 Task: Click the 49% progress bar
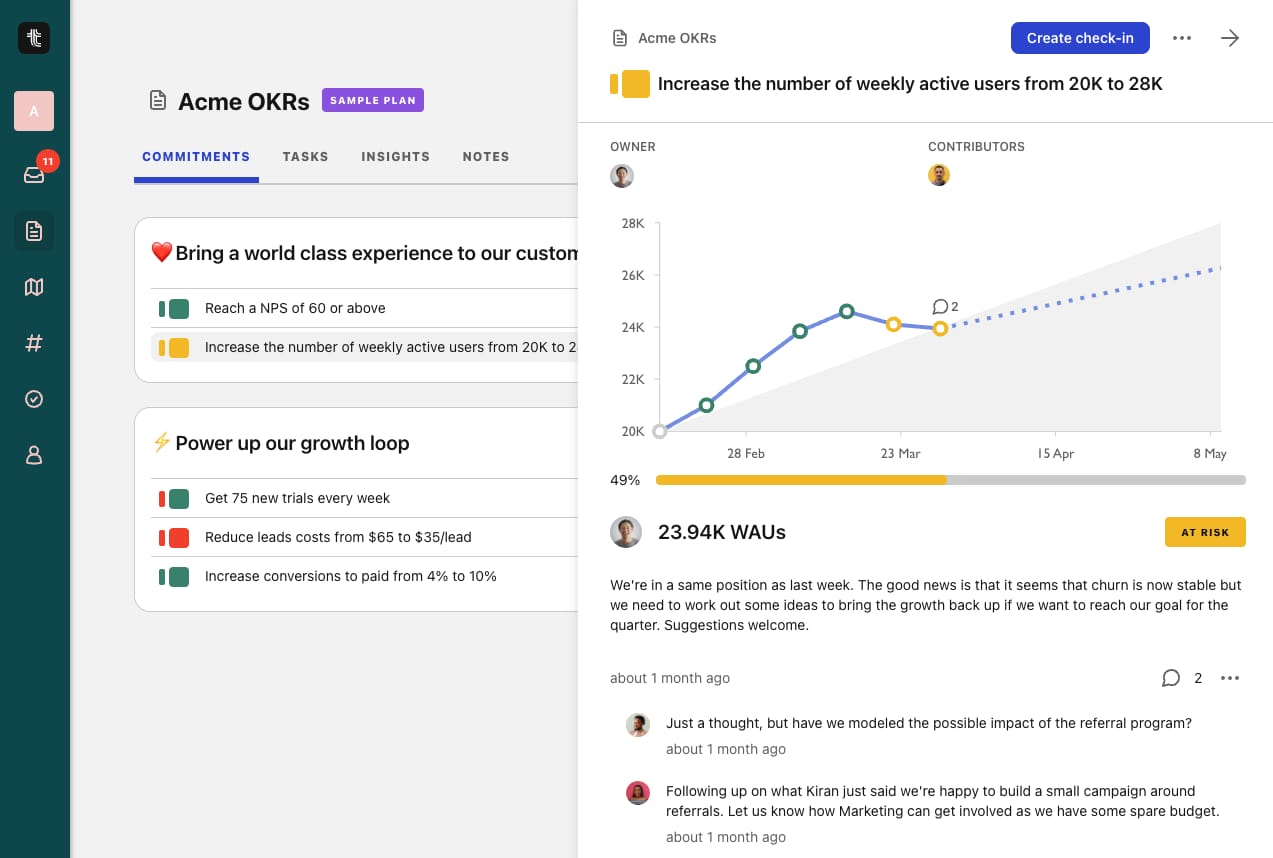[950, 480]
